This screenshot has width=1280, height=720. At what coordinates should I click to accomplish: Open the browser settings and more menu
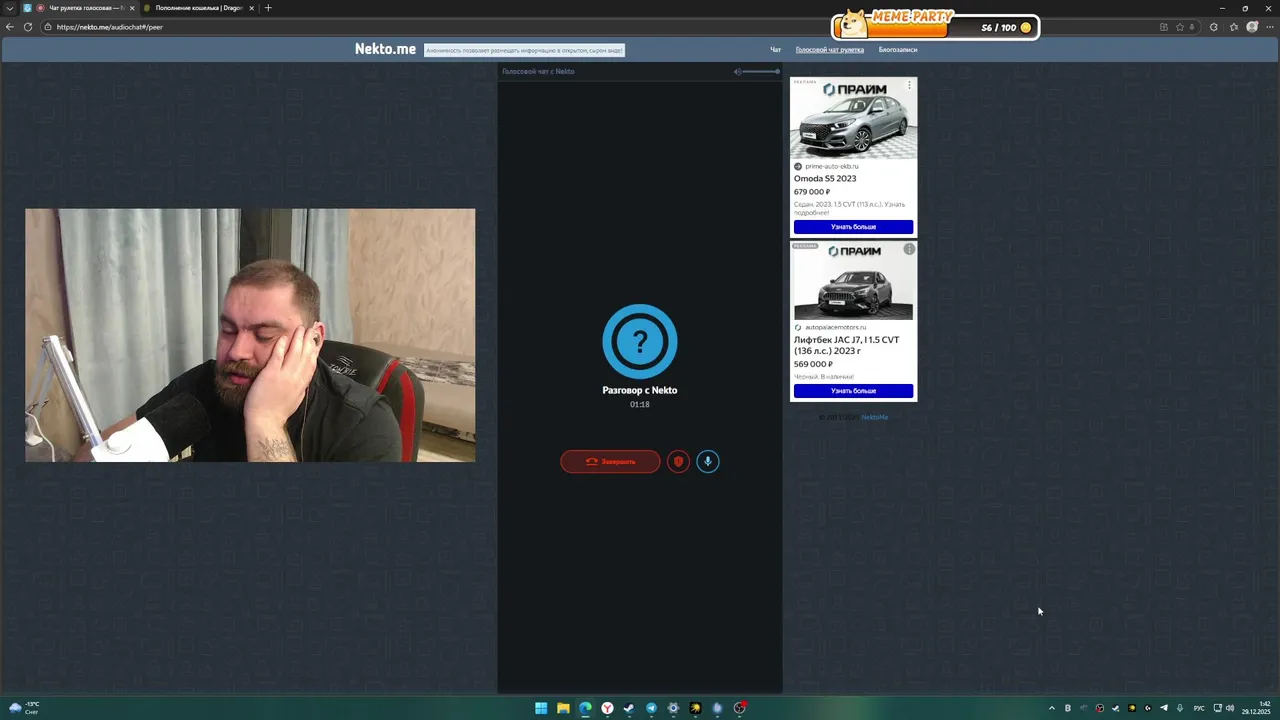pos(1268,27)
